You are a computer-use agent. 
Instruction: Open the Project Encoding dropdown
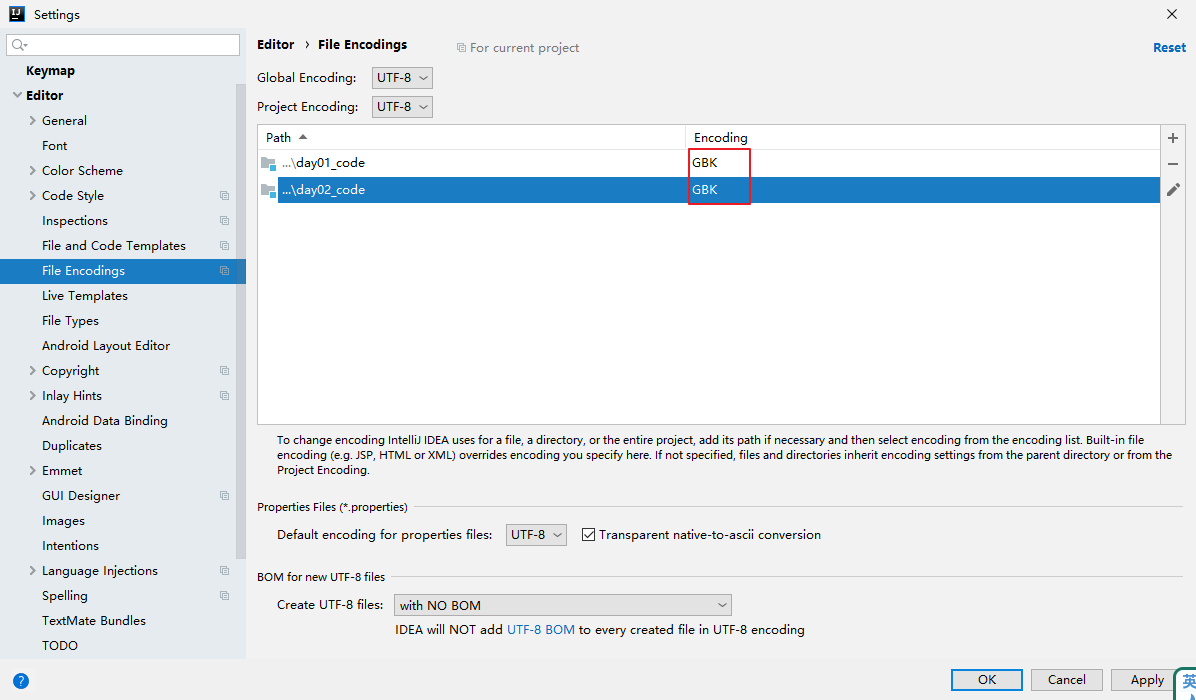point(402,107)
